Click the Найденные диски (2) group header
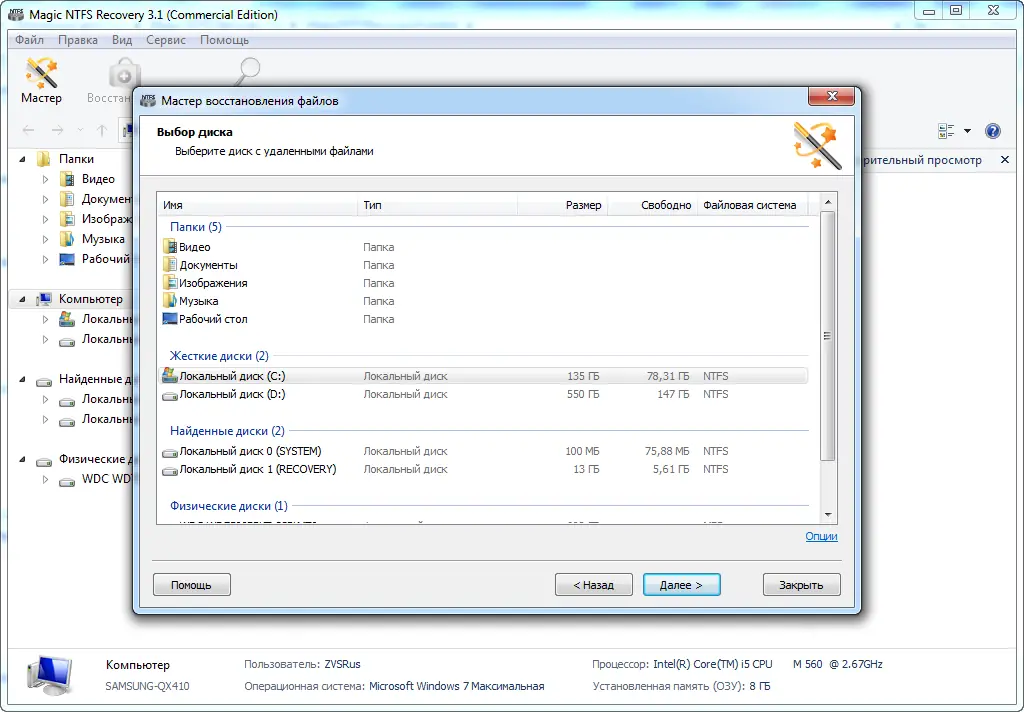Screen dimensions: 1024x712 227,431
